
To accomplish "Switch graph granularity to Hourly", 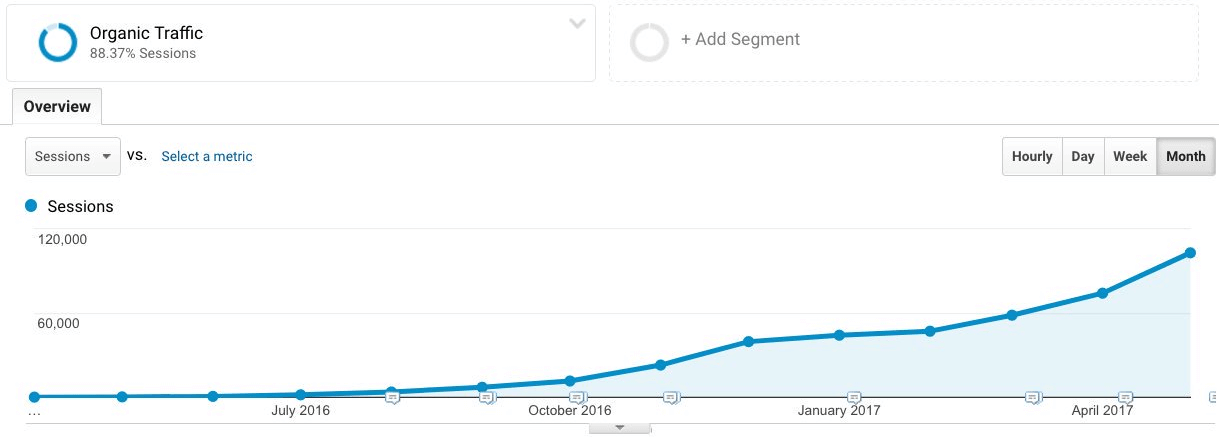I will coord(1032,156).
